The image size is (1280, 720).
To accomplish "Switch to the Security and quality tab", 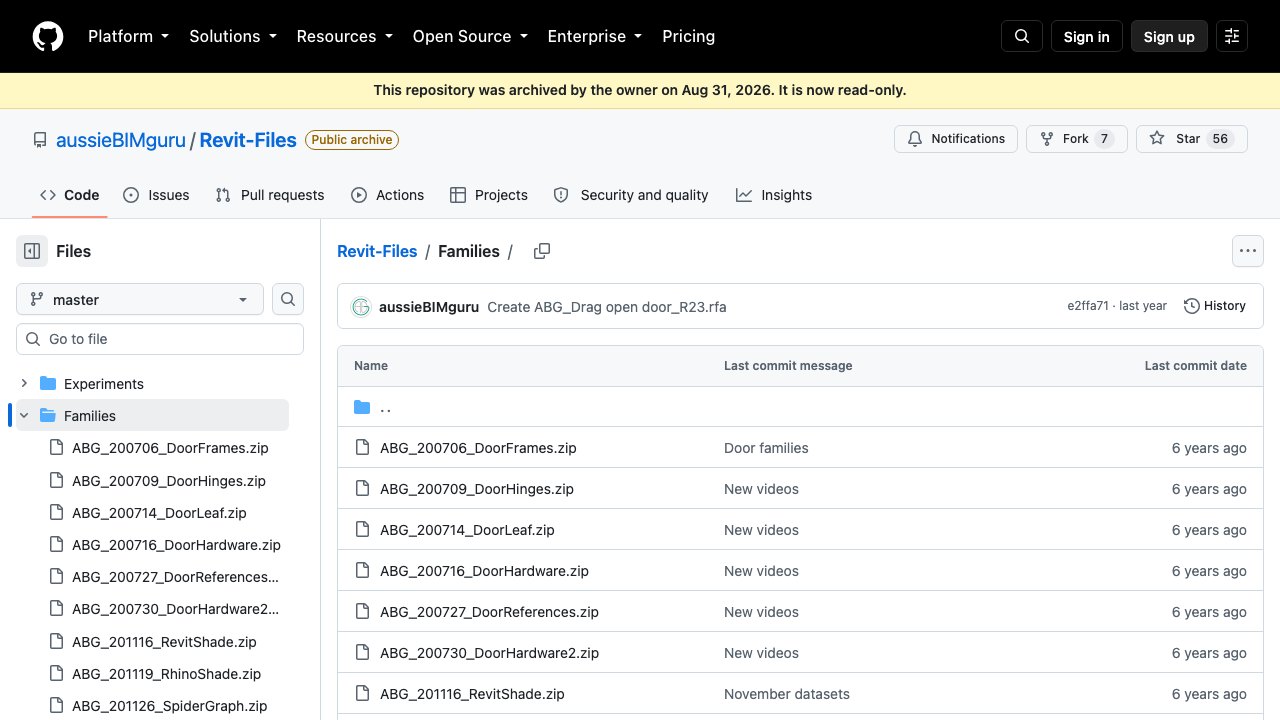I will click(631, 195).
